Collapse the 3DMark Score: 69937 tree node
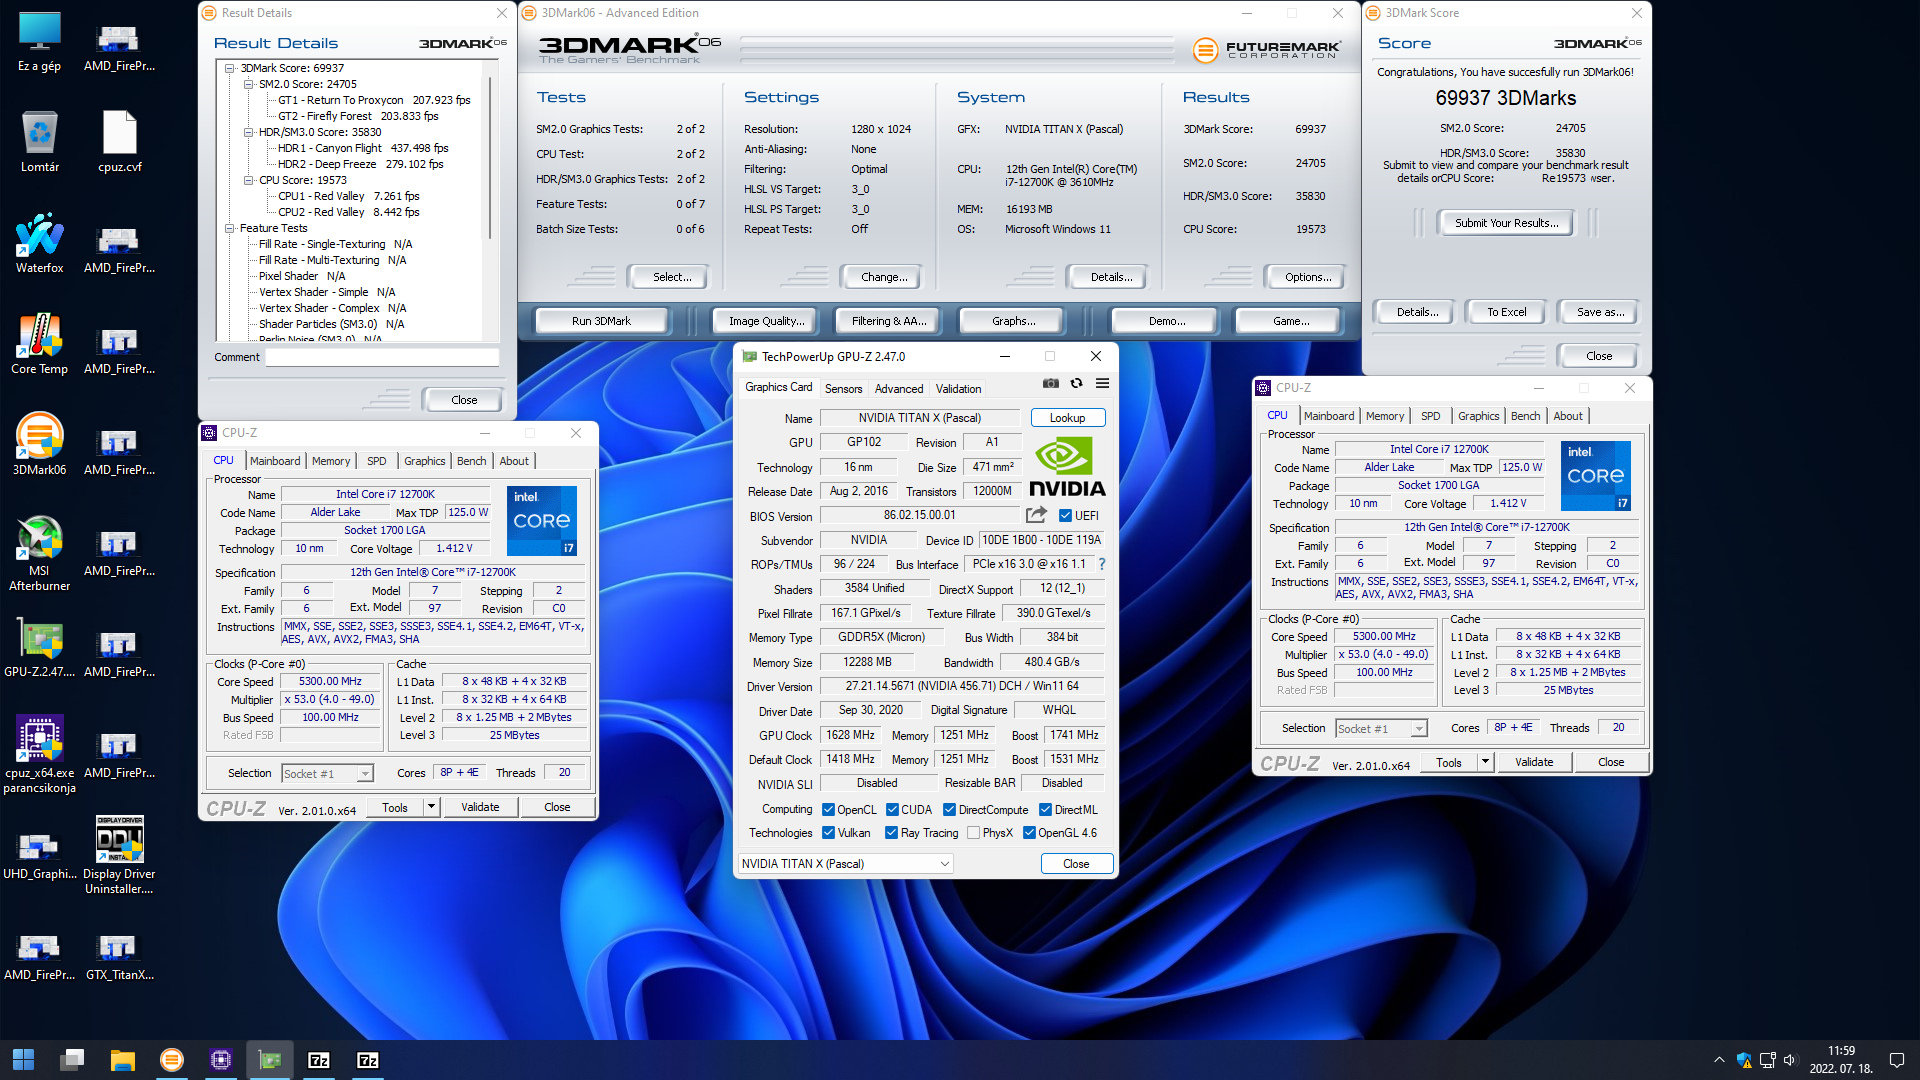Image resolution: width=1920 pixels, height=1080 pixels. [230, 69]
